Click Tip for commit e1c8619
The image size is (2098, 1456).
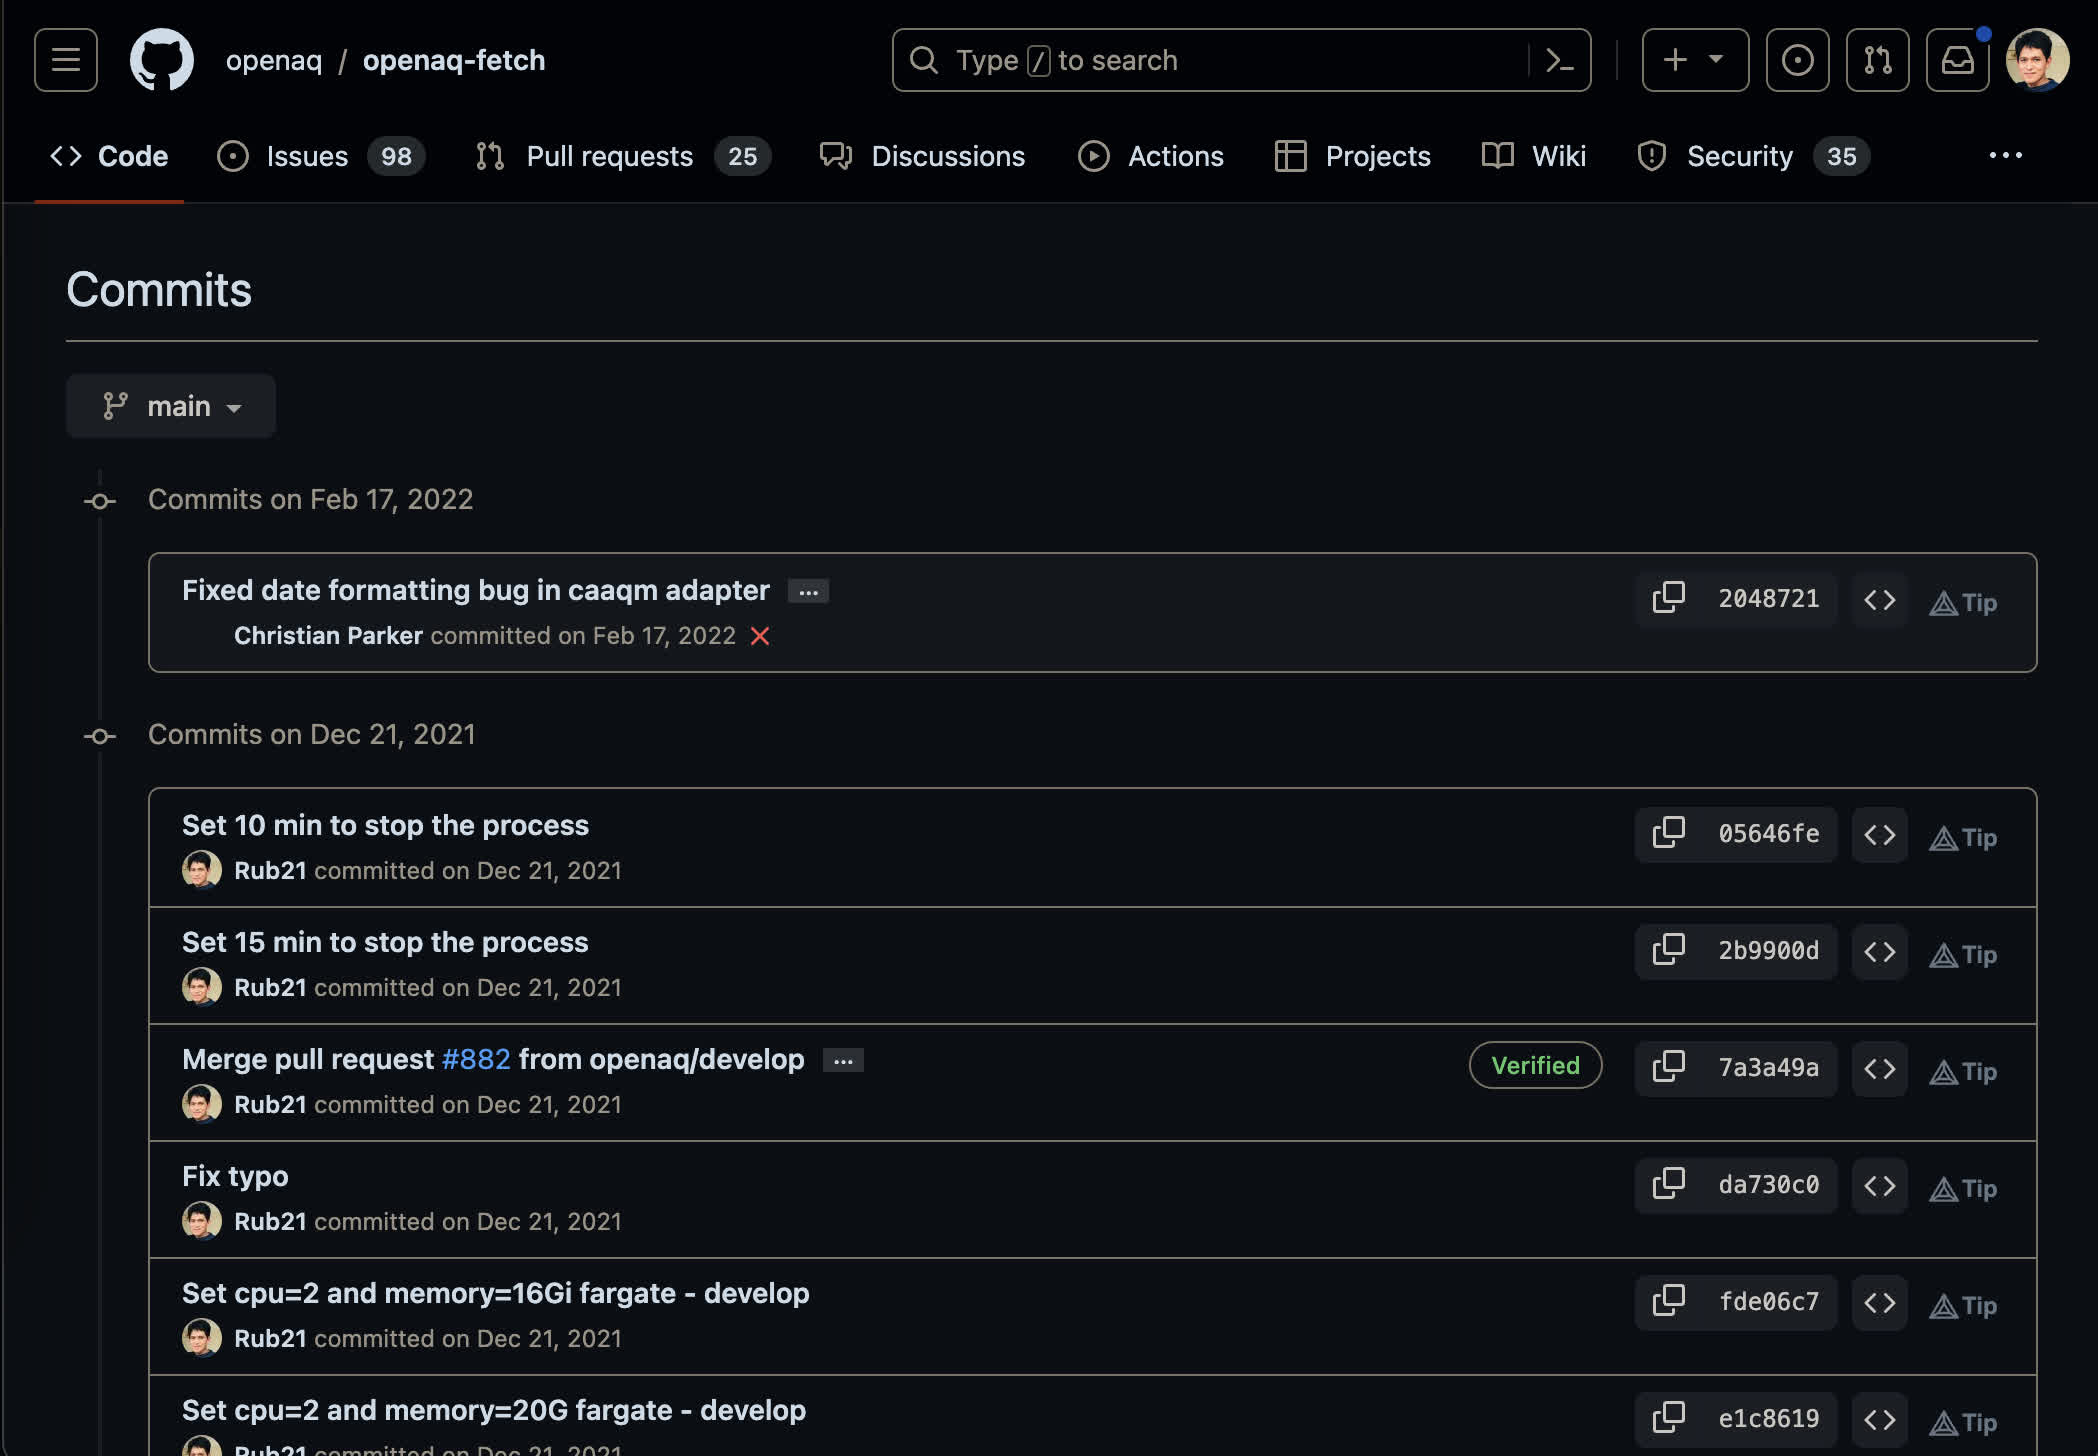click(x=1963, y=1423)
